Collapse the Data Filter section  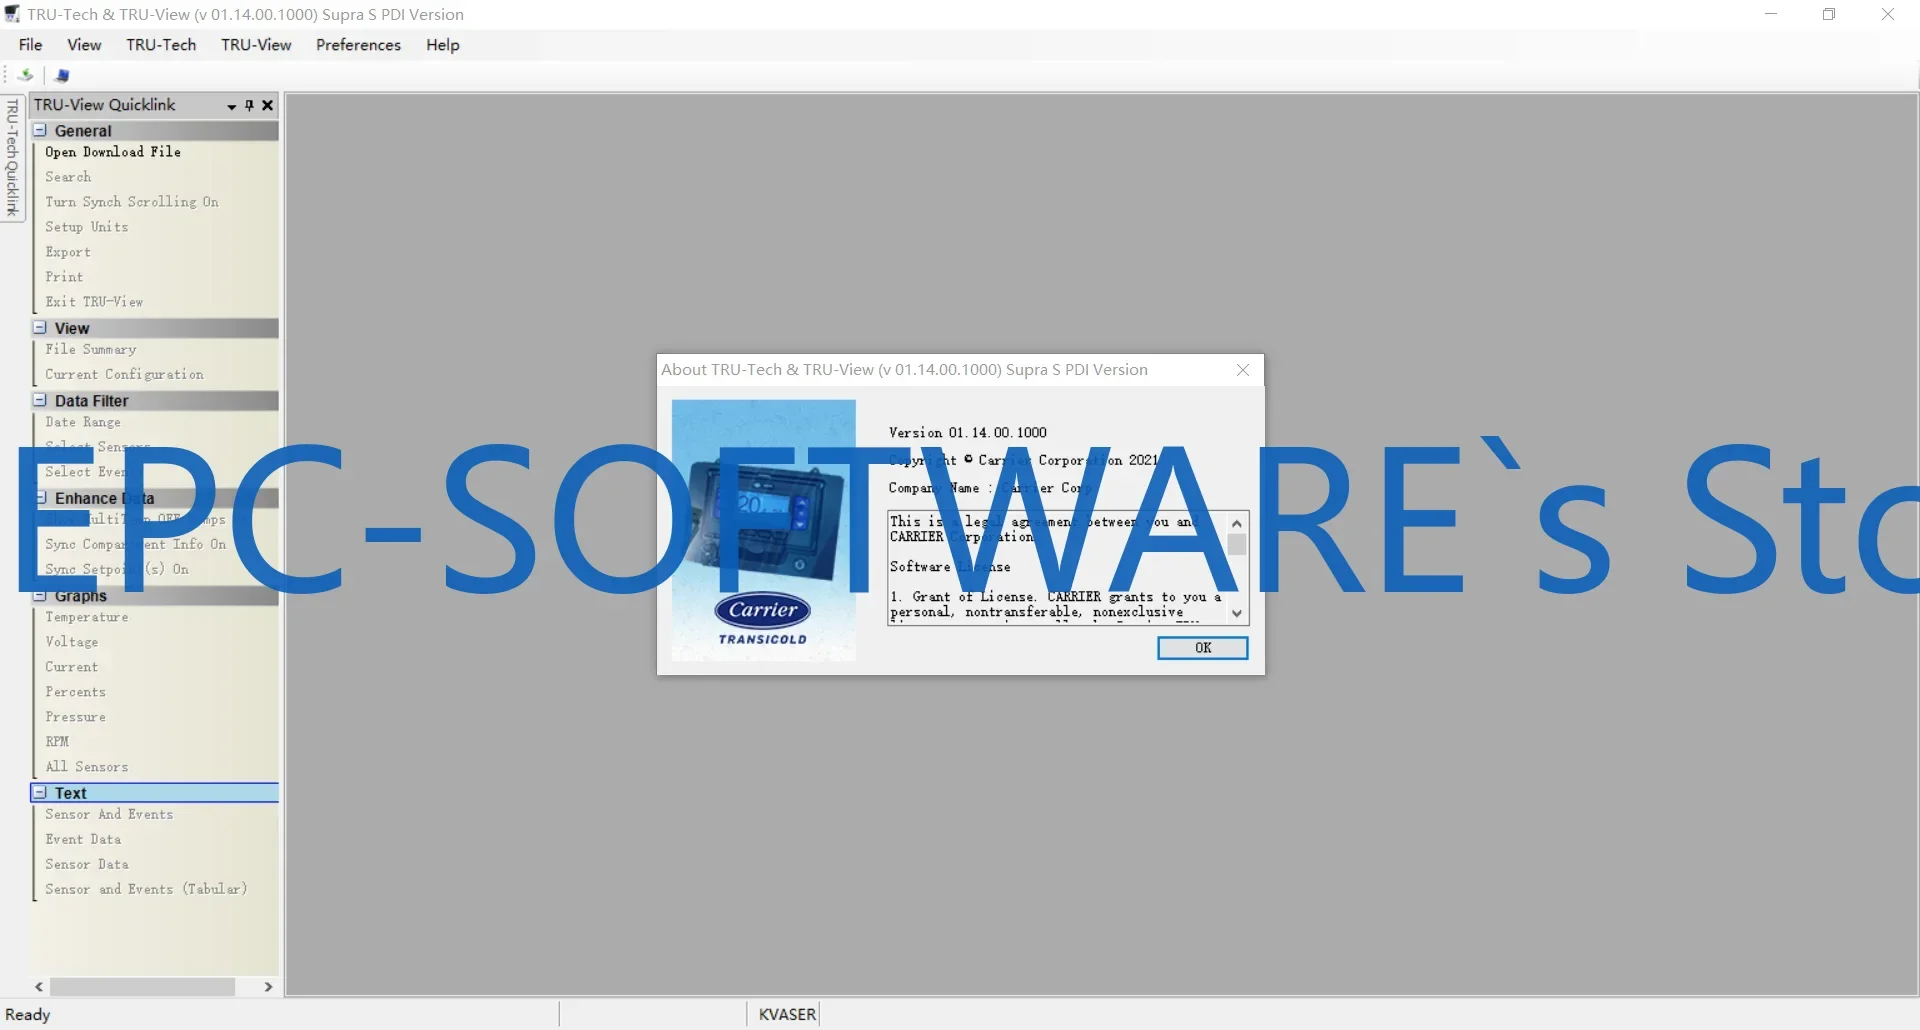tap(41, 400)
